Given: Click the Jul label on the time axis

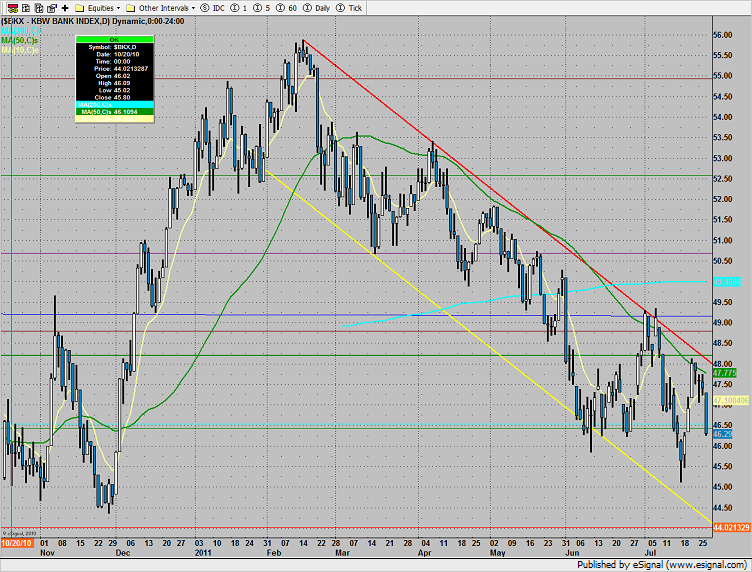Looking at the screenshot, I should [650, 553].
